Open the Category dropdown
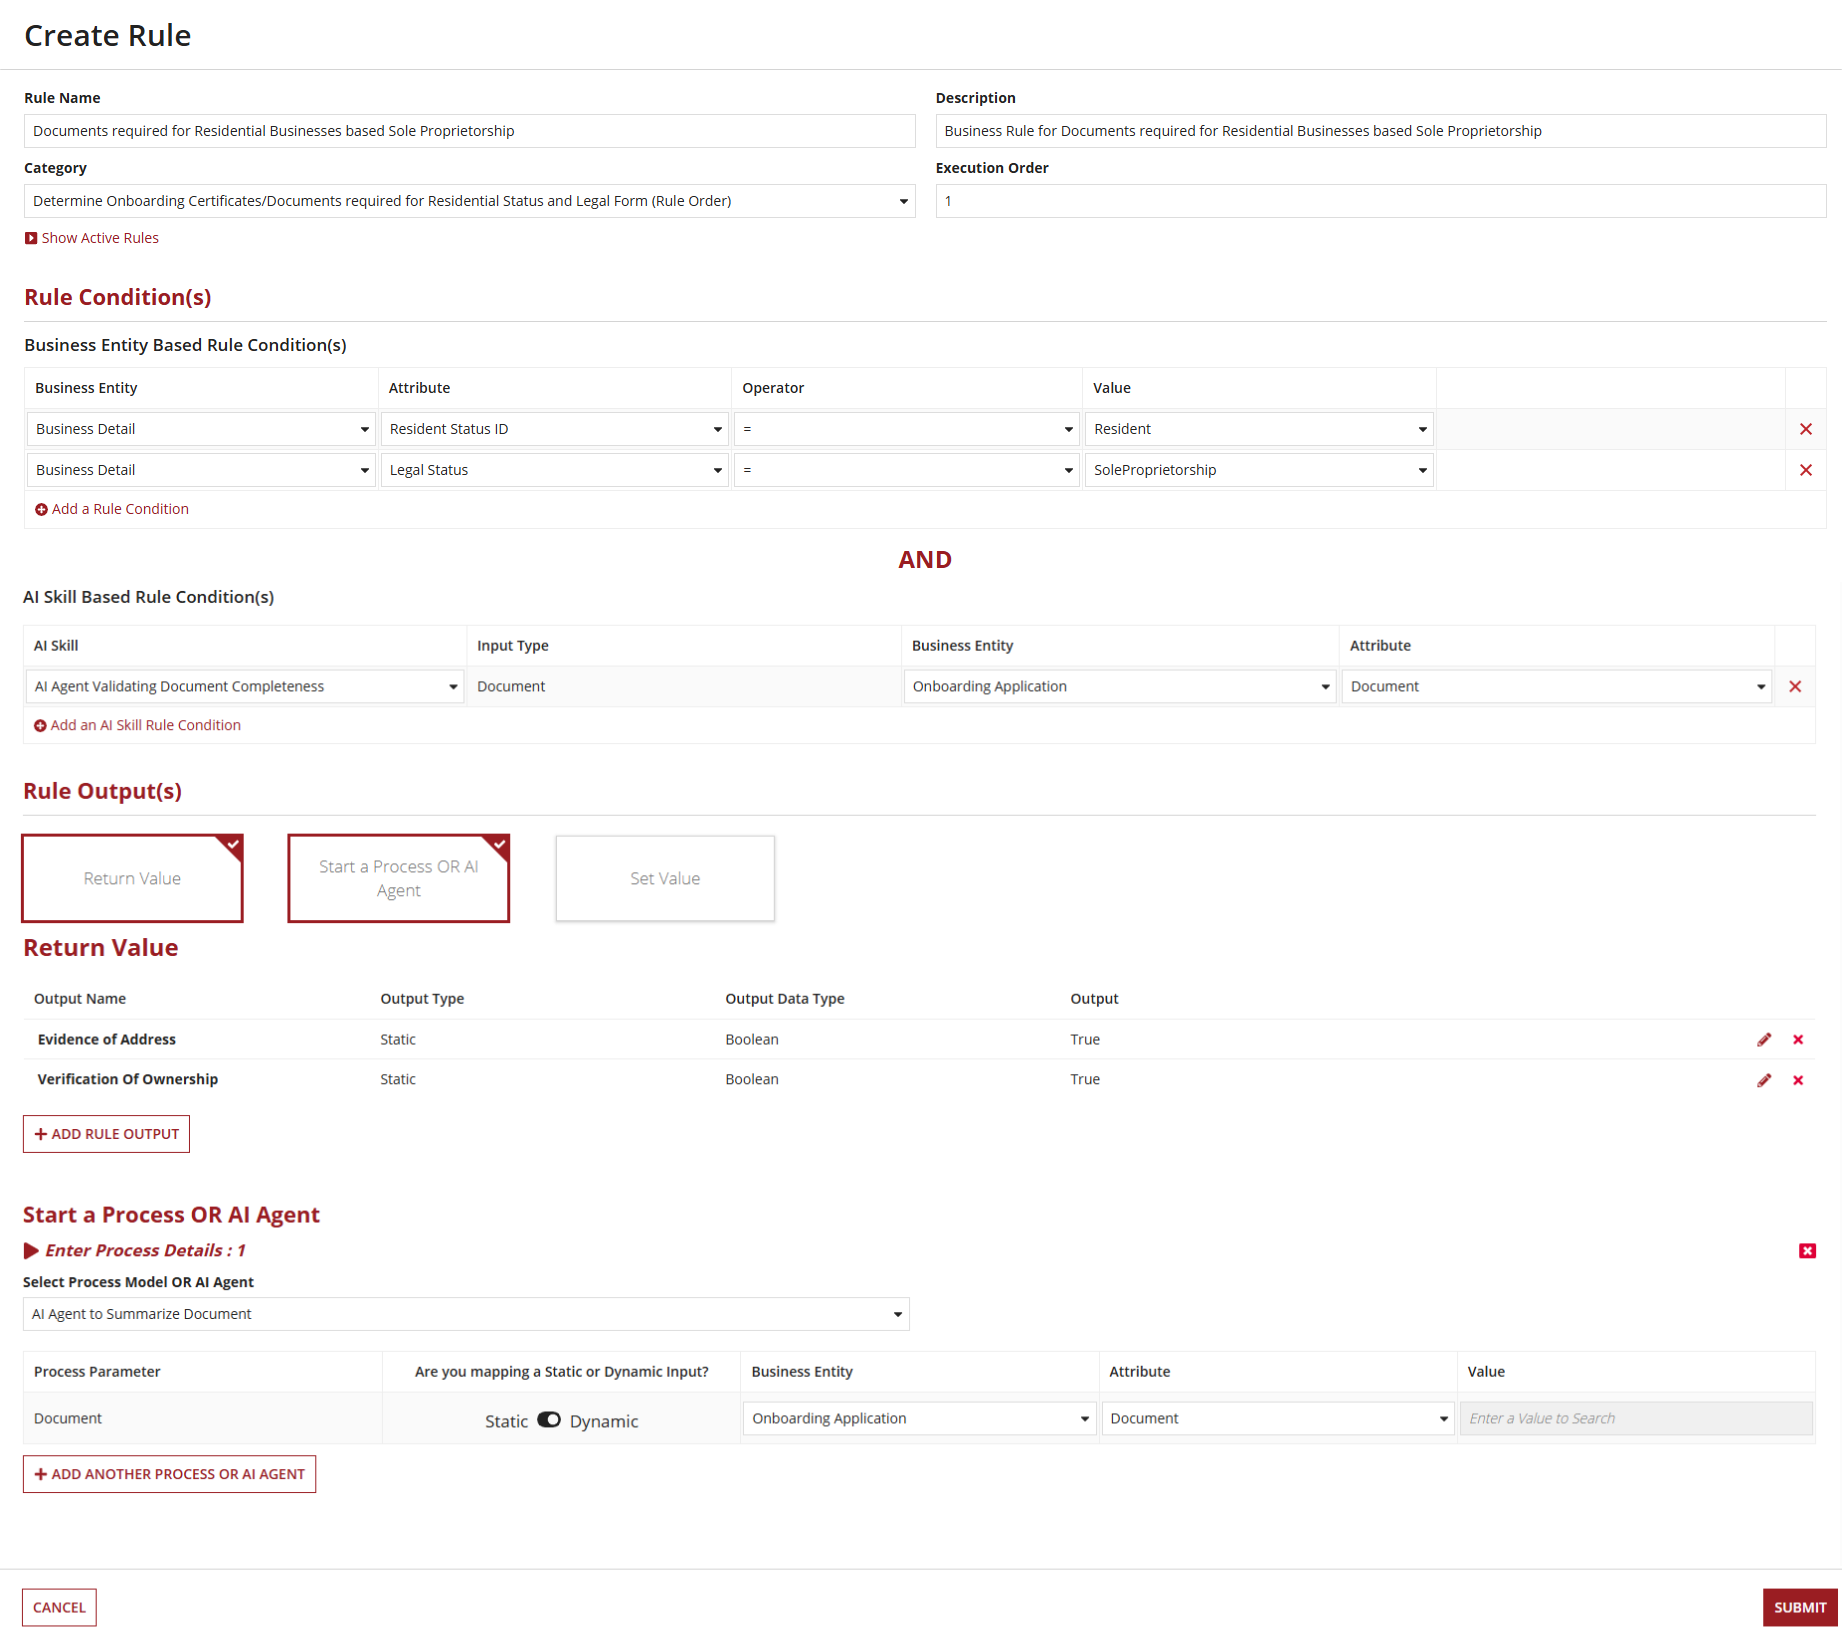 [469, 201]
